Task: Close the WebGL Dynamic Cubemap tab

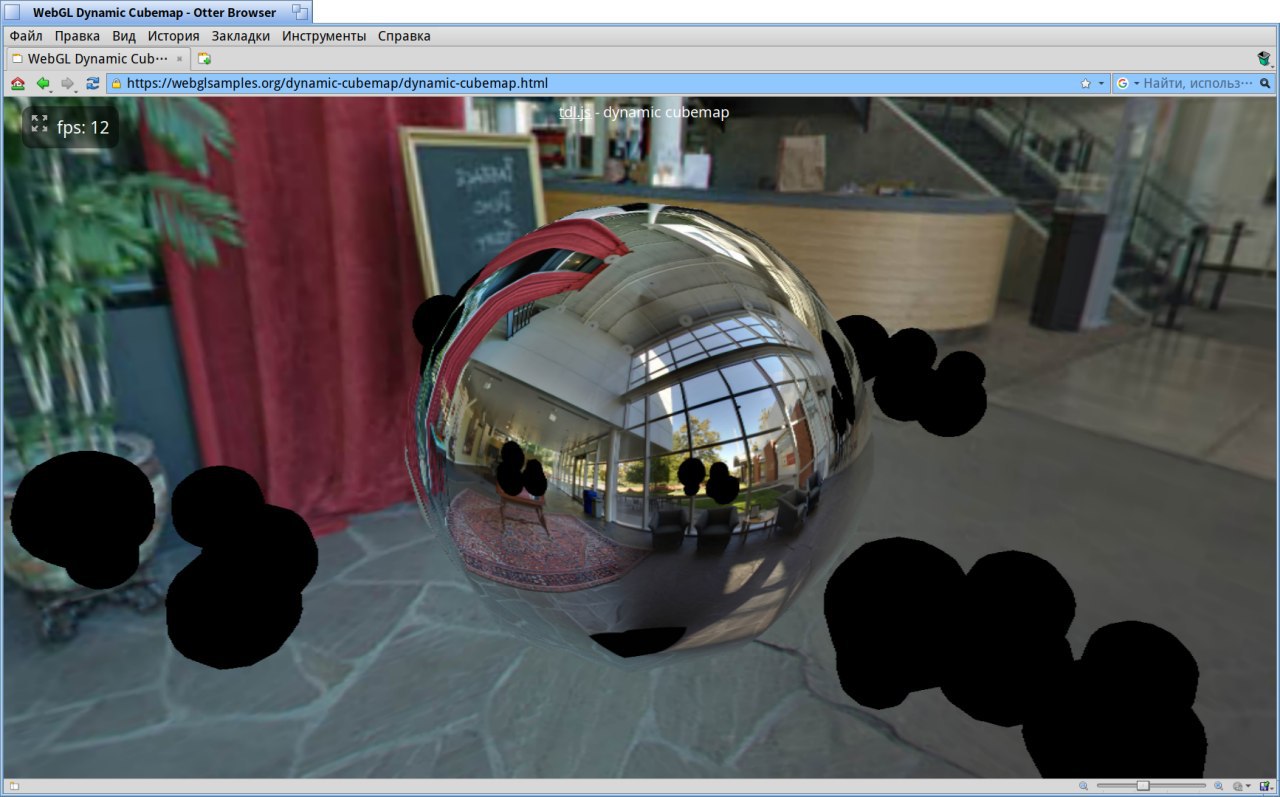Action: [x=179, y=59]
